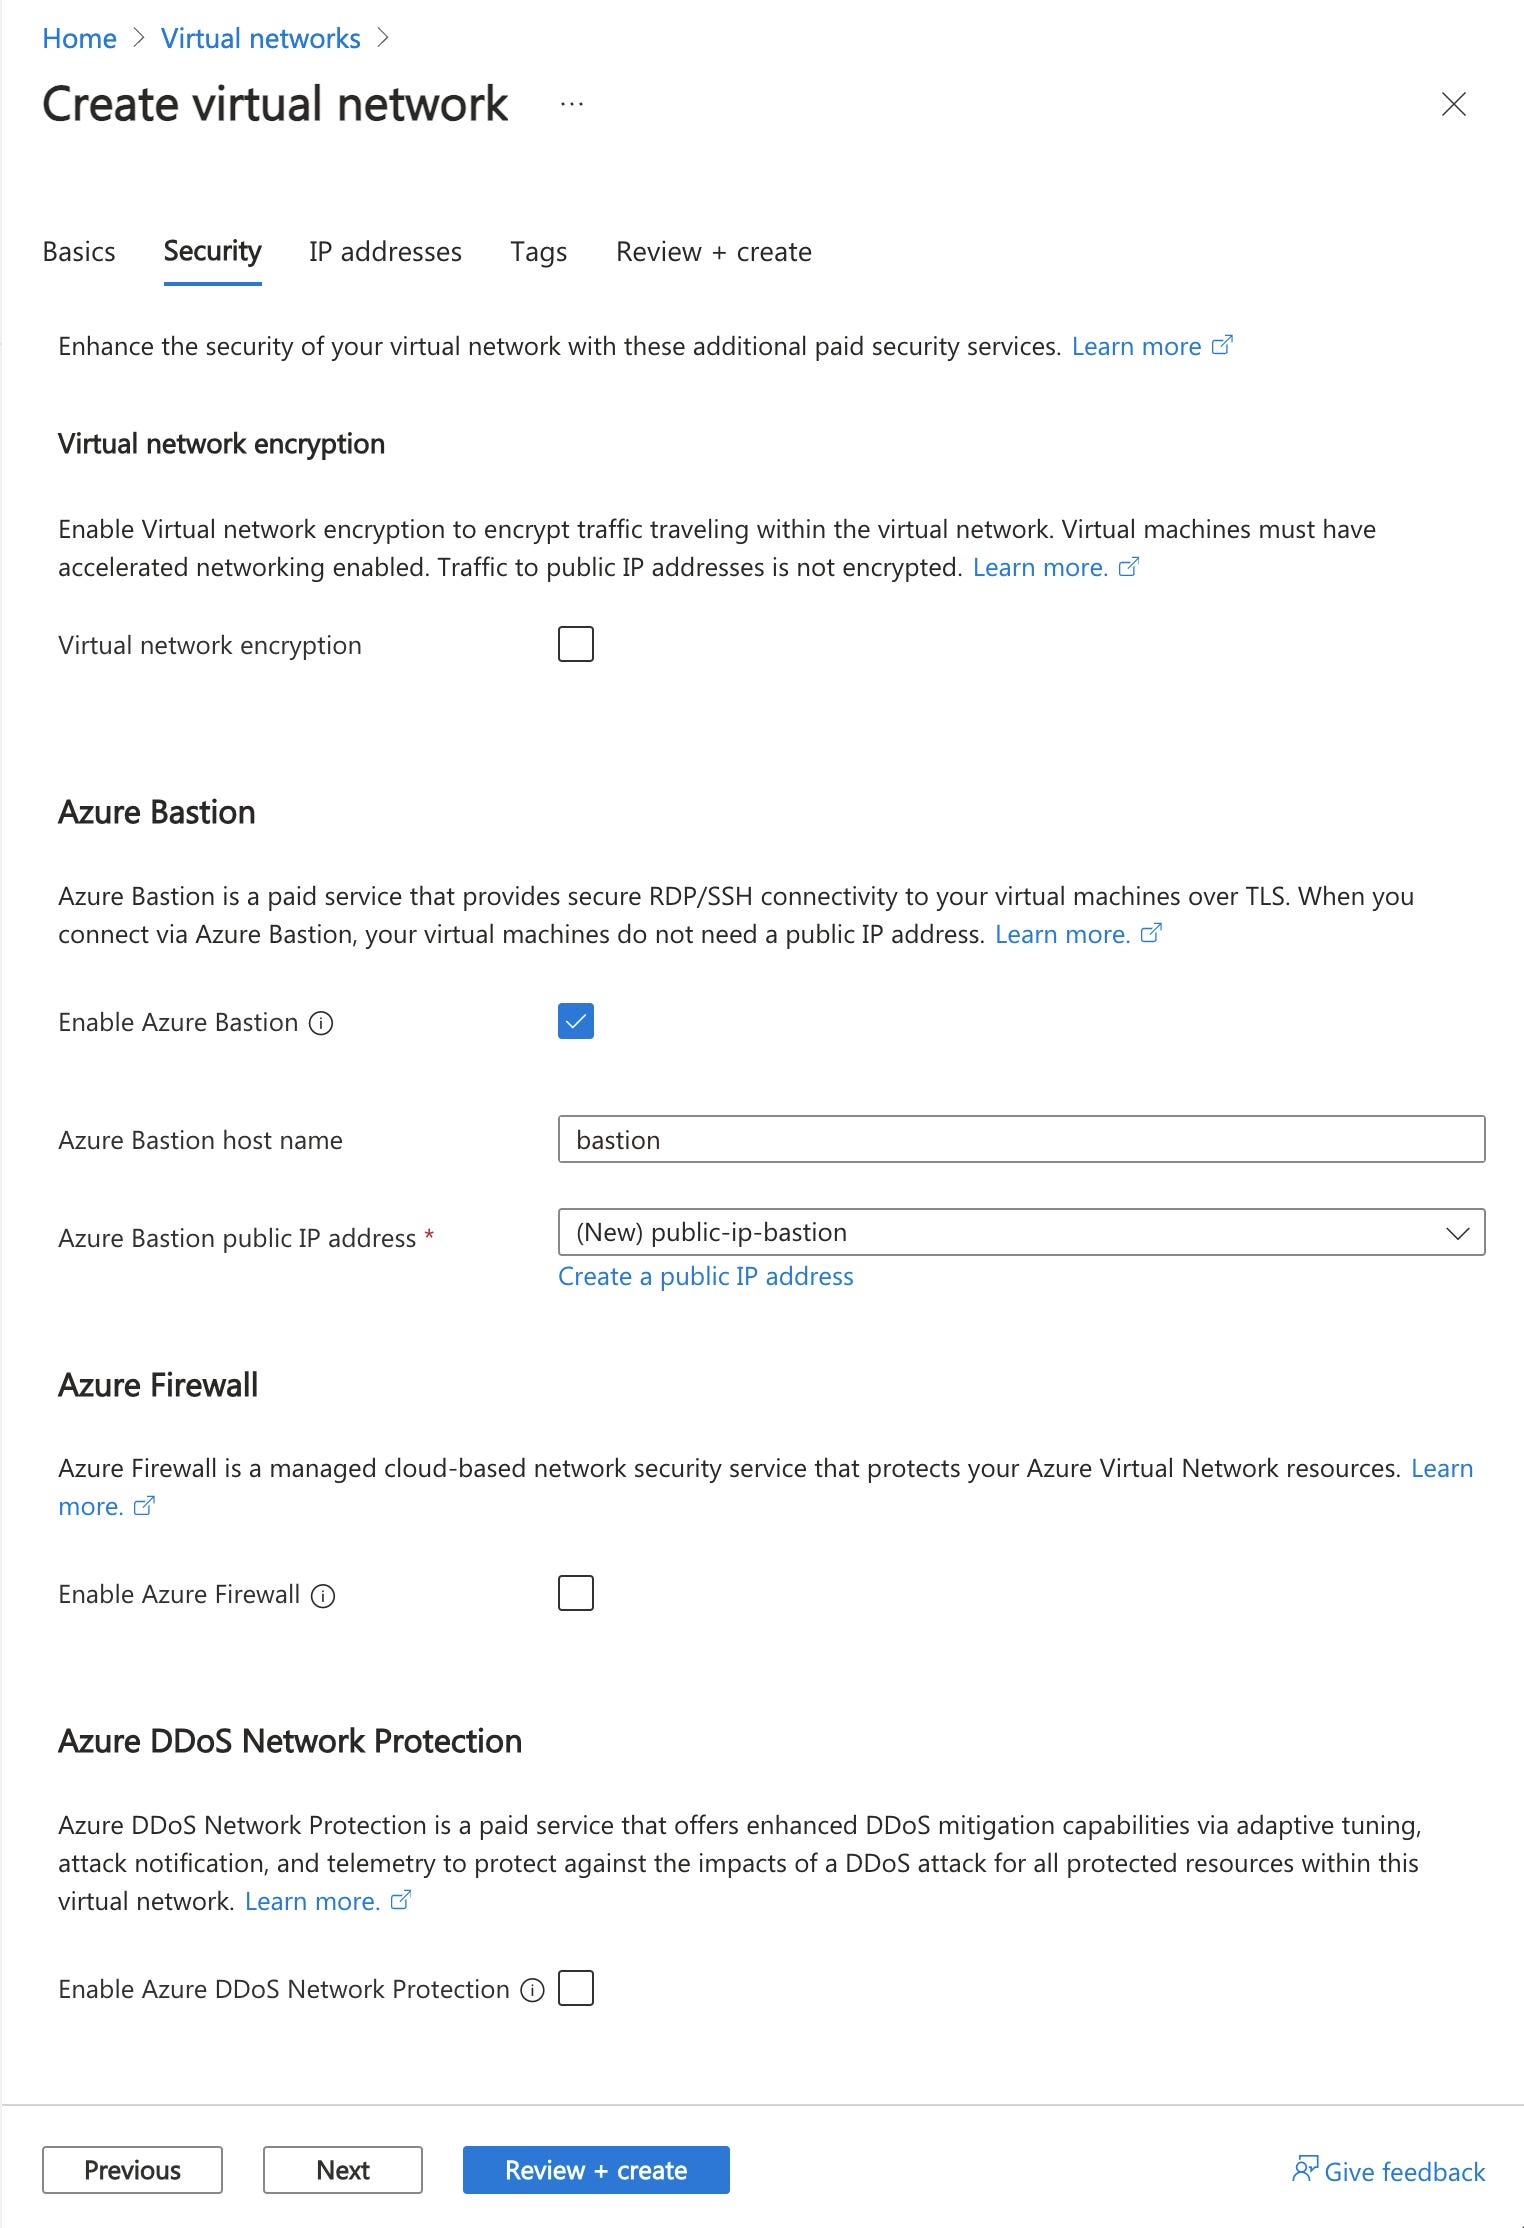Go back using the Previous button
This screenshot has width=1524, height=2228.
[x=132, y=2170]
